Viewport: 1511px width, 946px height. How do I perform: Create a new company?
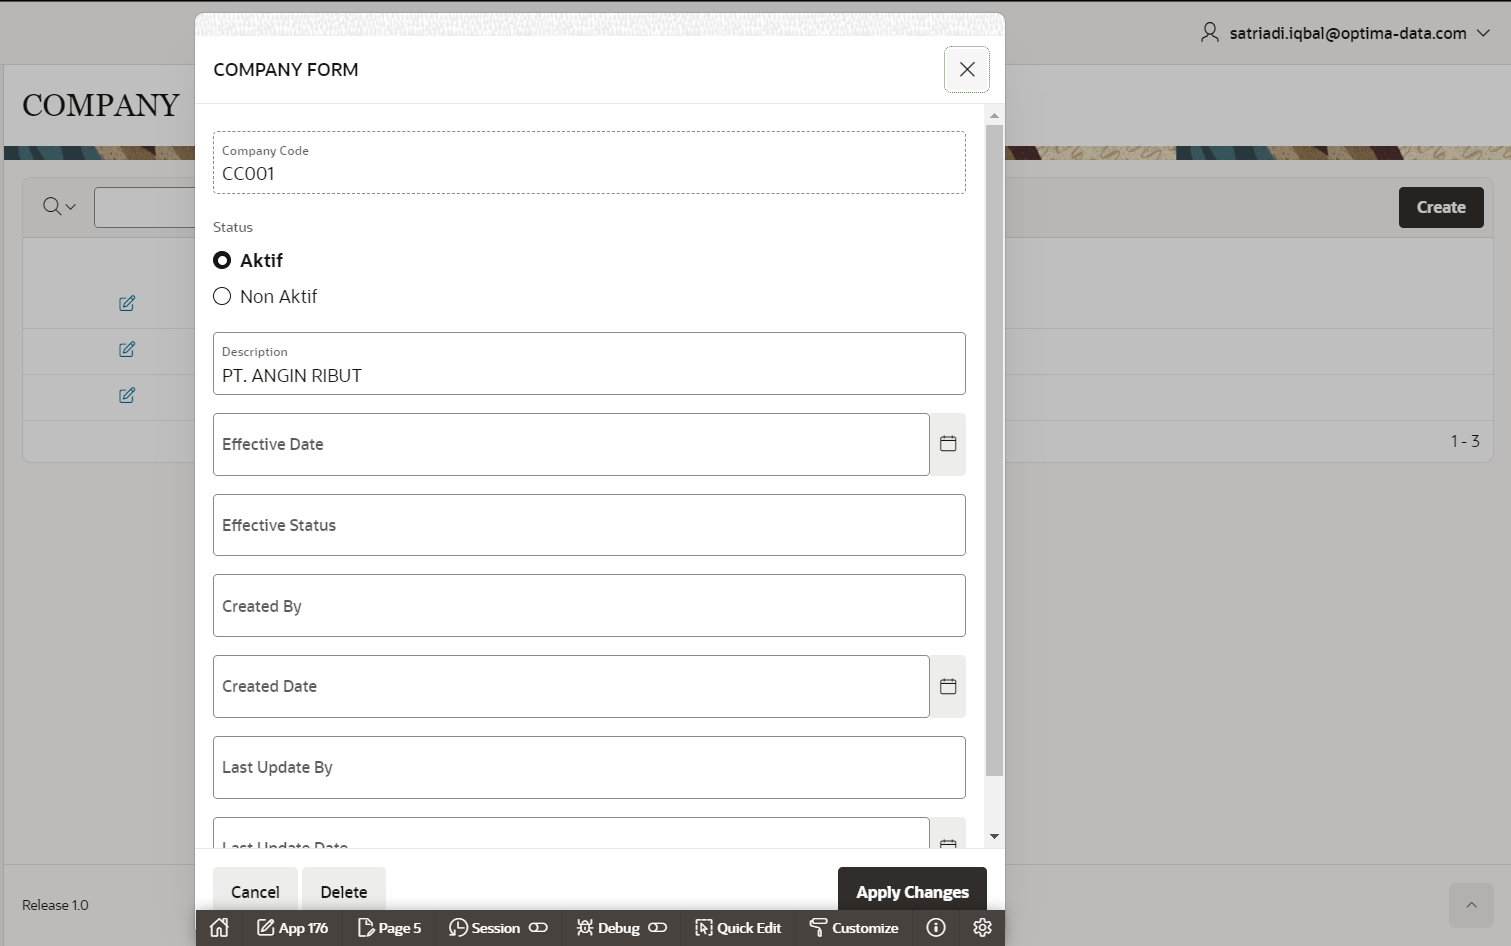pyautogui.click(x=1441, y=207)
